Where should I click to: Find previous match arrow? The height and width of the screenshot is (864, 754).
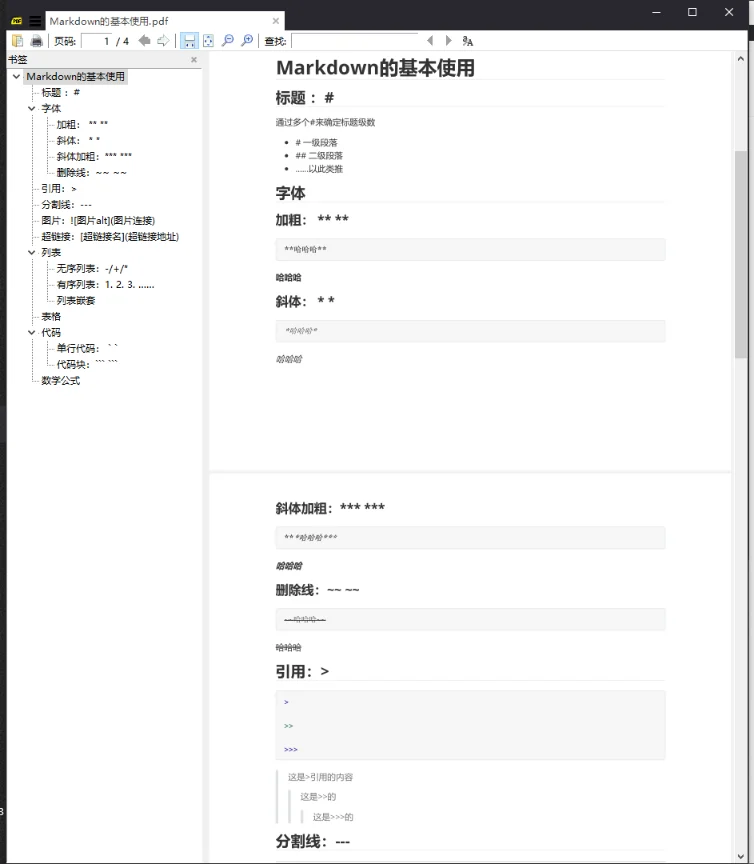click(430, 41)
